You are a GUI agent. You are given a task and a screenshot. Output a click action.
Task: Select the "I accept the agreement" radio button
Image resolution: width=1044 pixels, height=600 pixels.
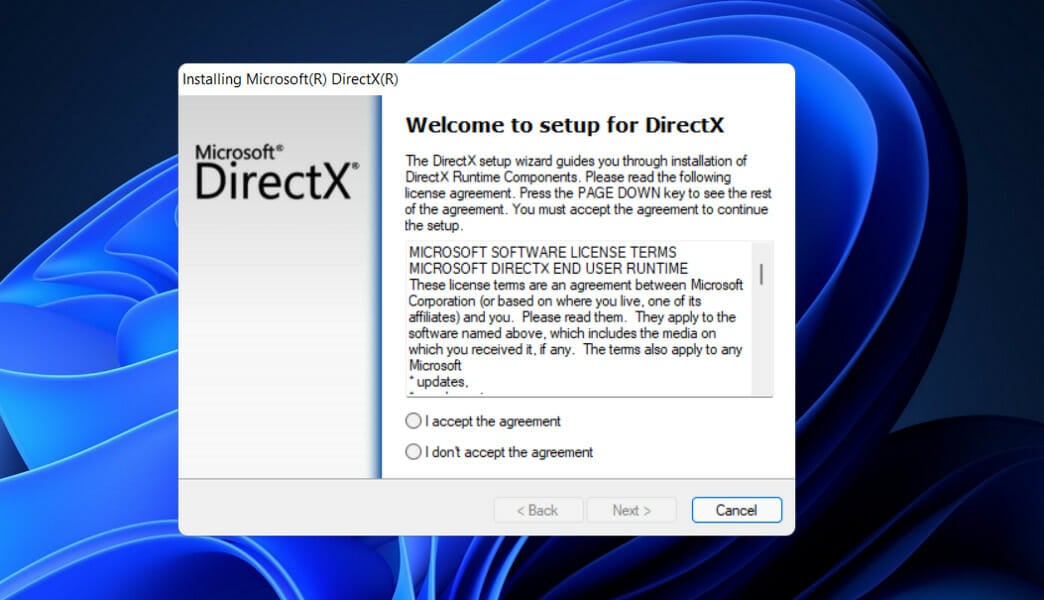413,421
